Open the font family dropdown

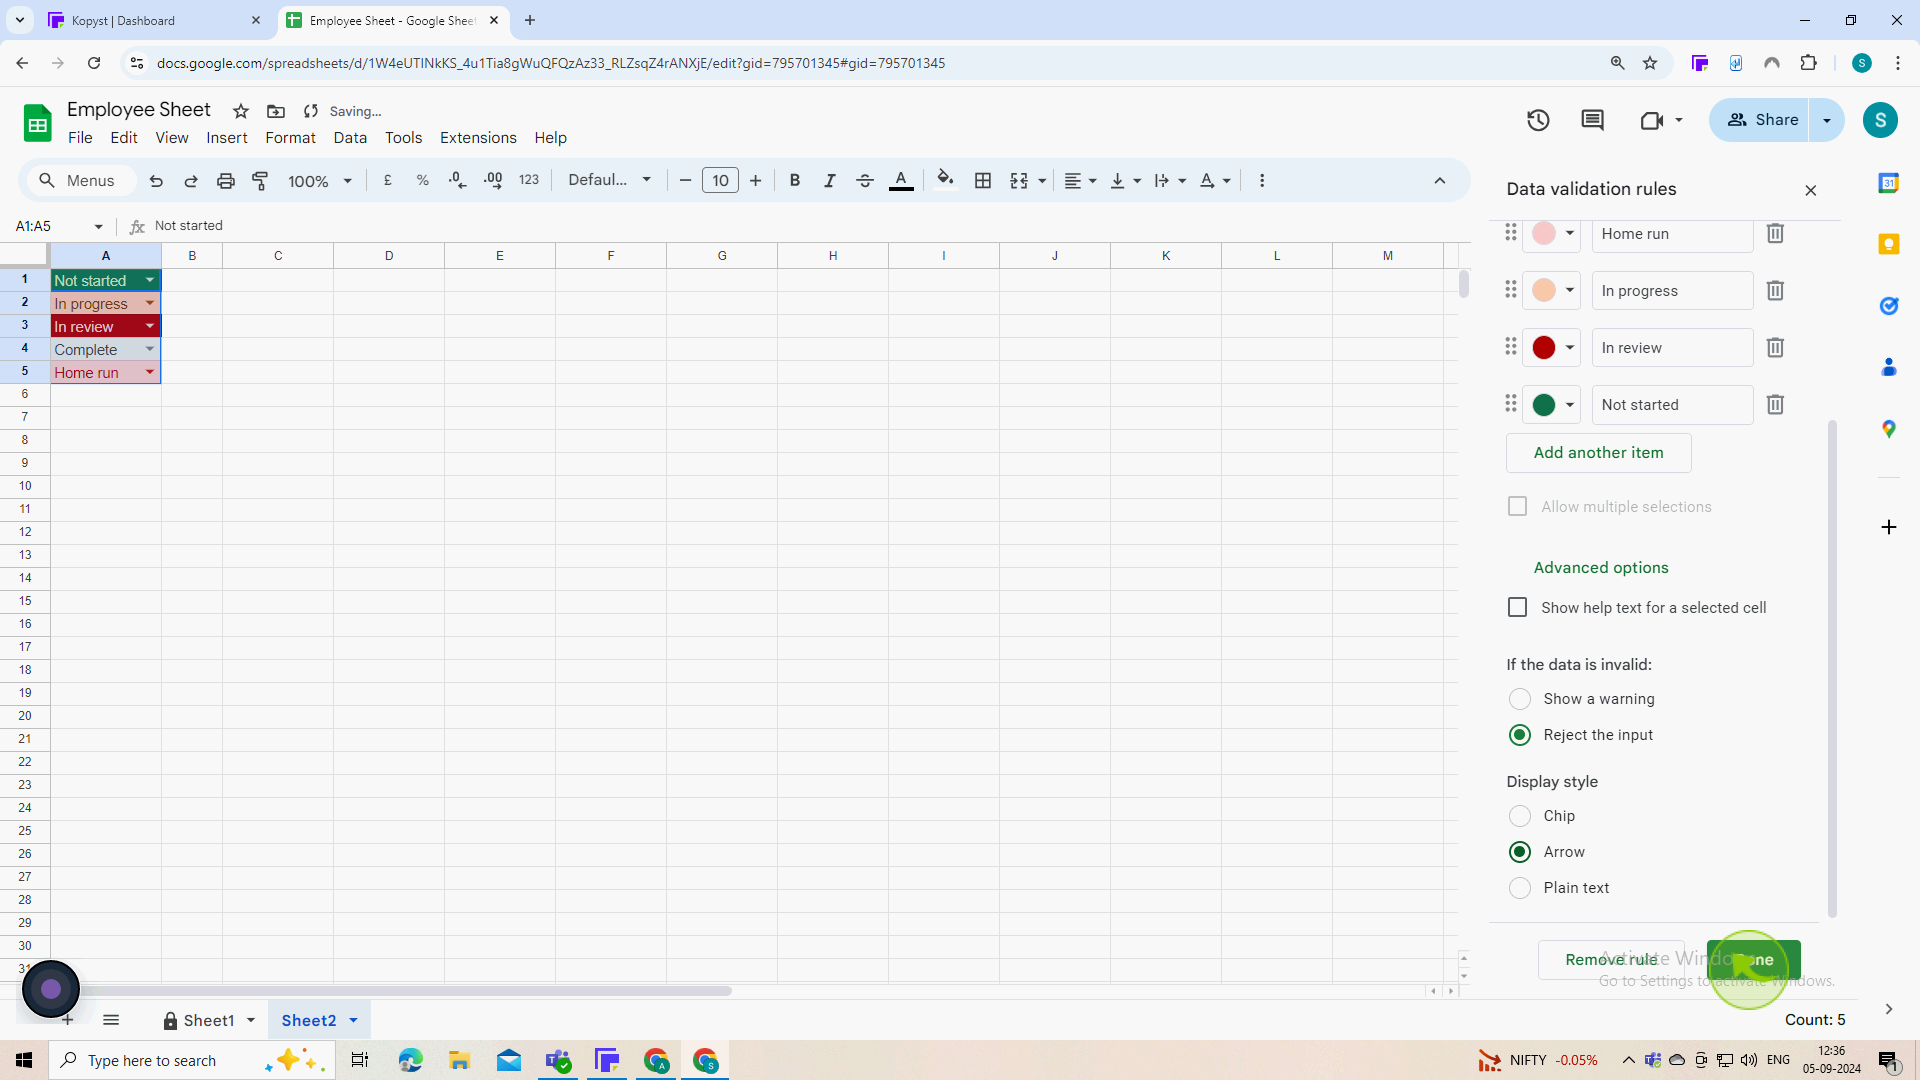[609, 181]
